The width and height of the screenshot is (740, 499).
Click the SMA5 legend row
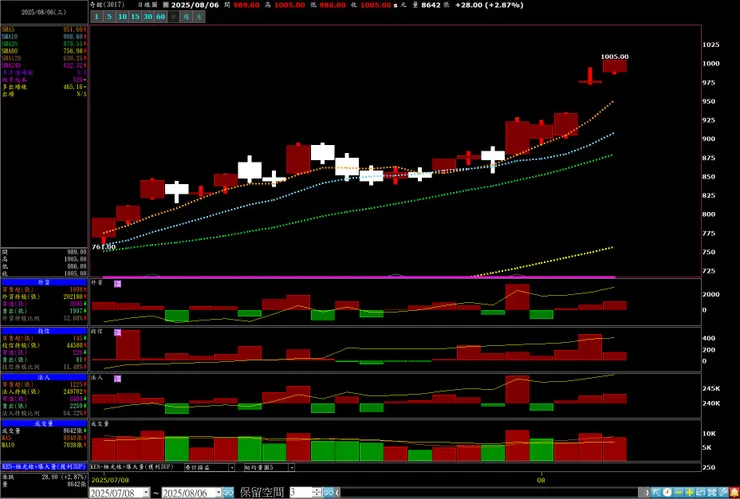click(44, 30)
